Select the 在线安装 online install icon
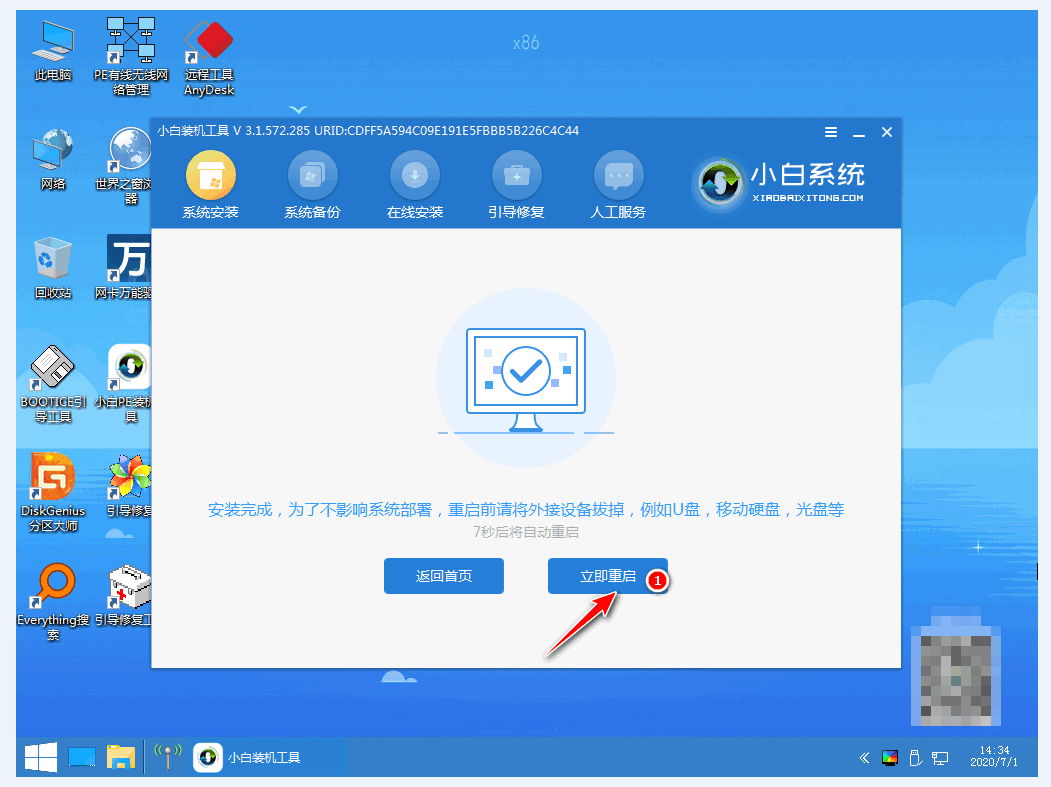Screen dimensions: 1051x787 (414, 178)
